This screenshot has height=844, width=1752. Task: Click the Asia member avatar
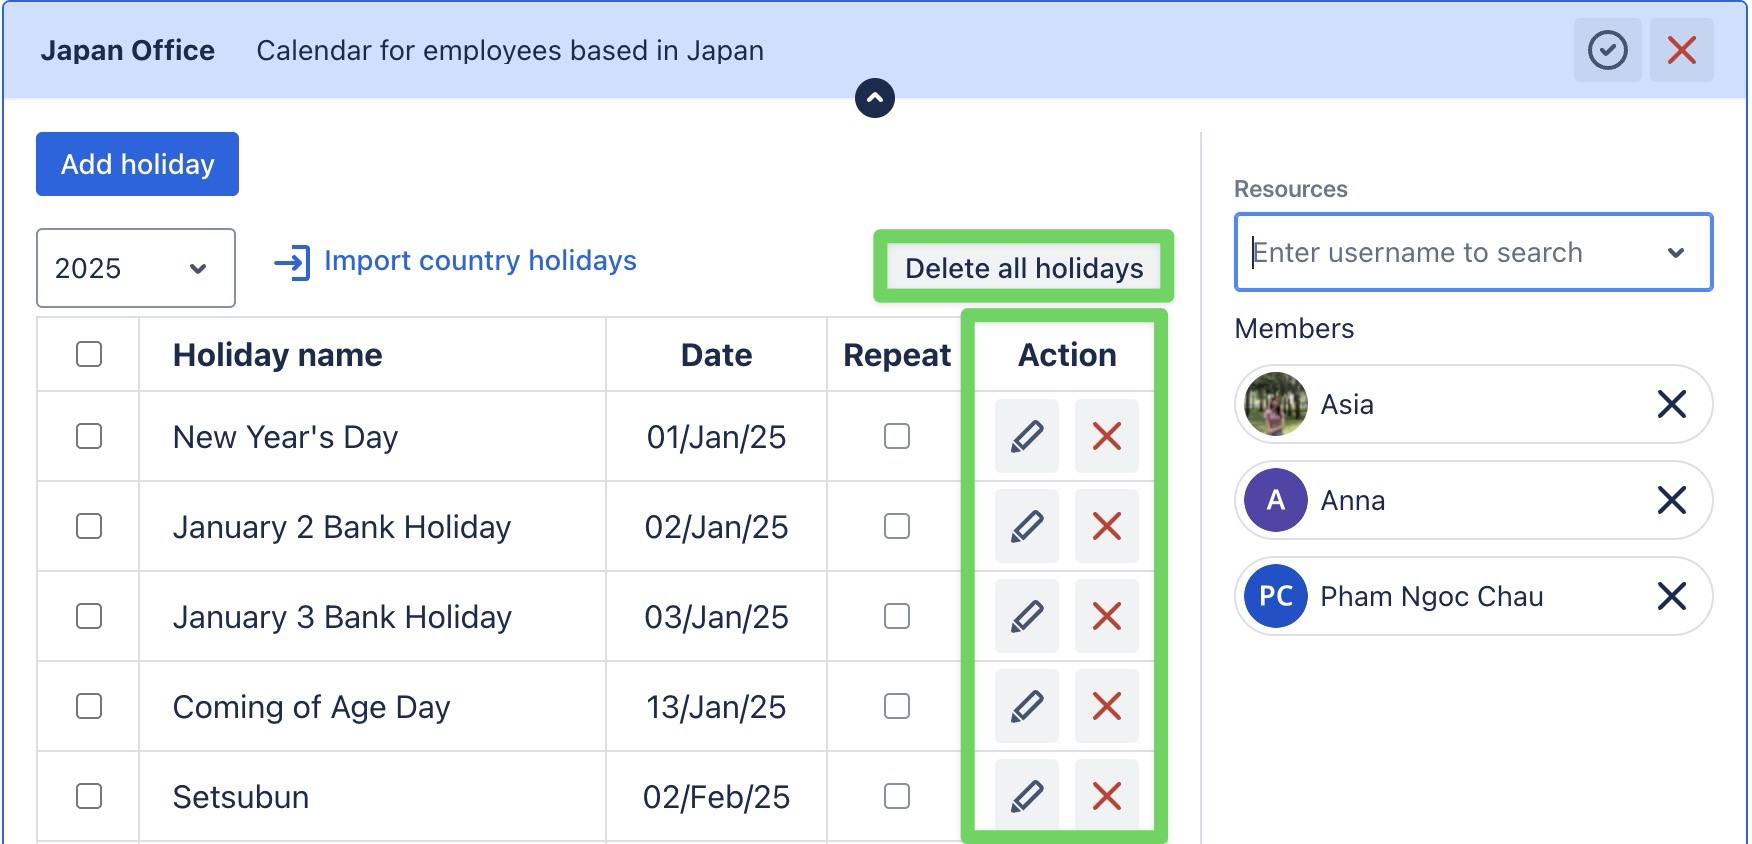pyautogui.click(x=1276, y=404)
